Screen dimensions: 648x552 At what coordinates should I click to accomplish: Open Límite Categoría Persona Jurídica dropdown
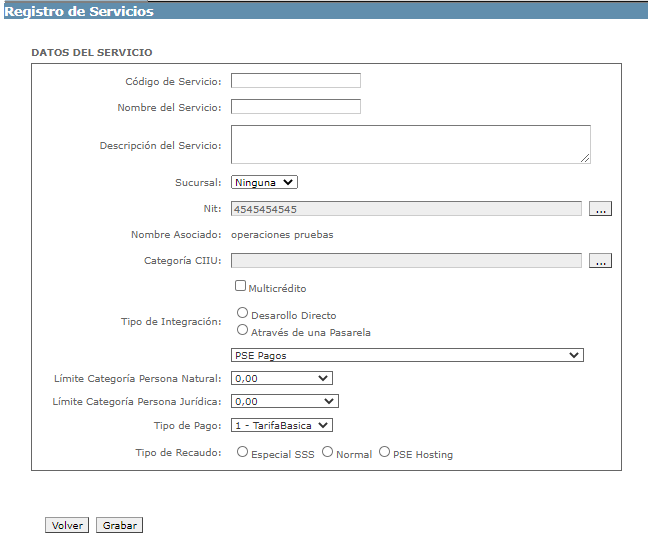285,401
